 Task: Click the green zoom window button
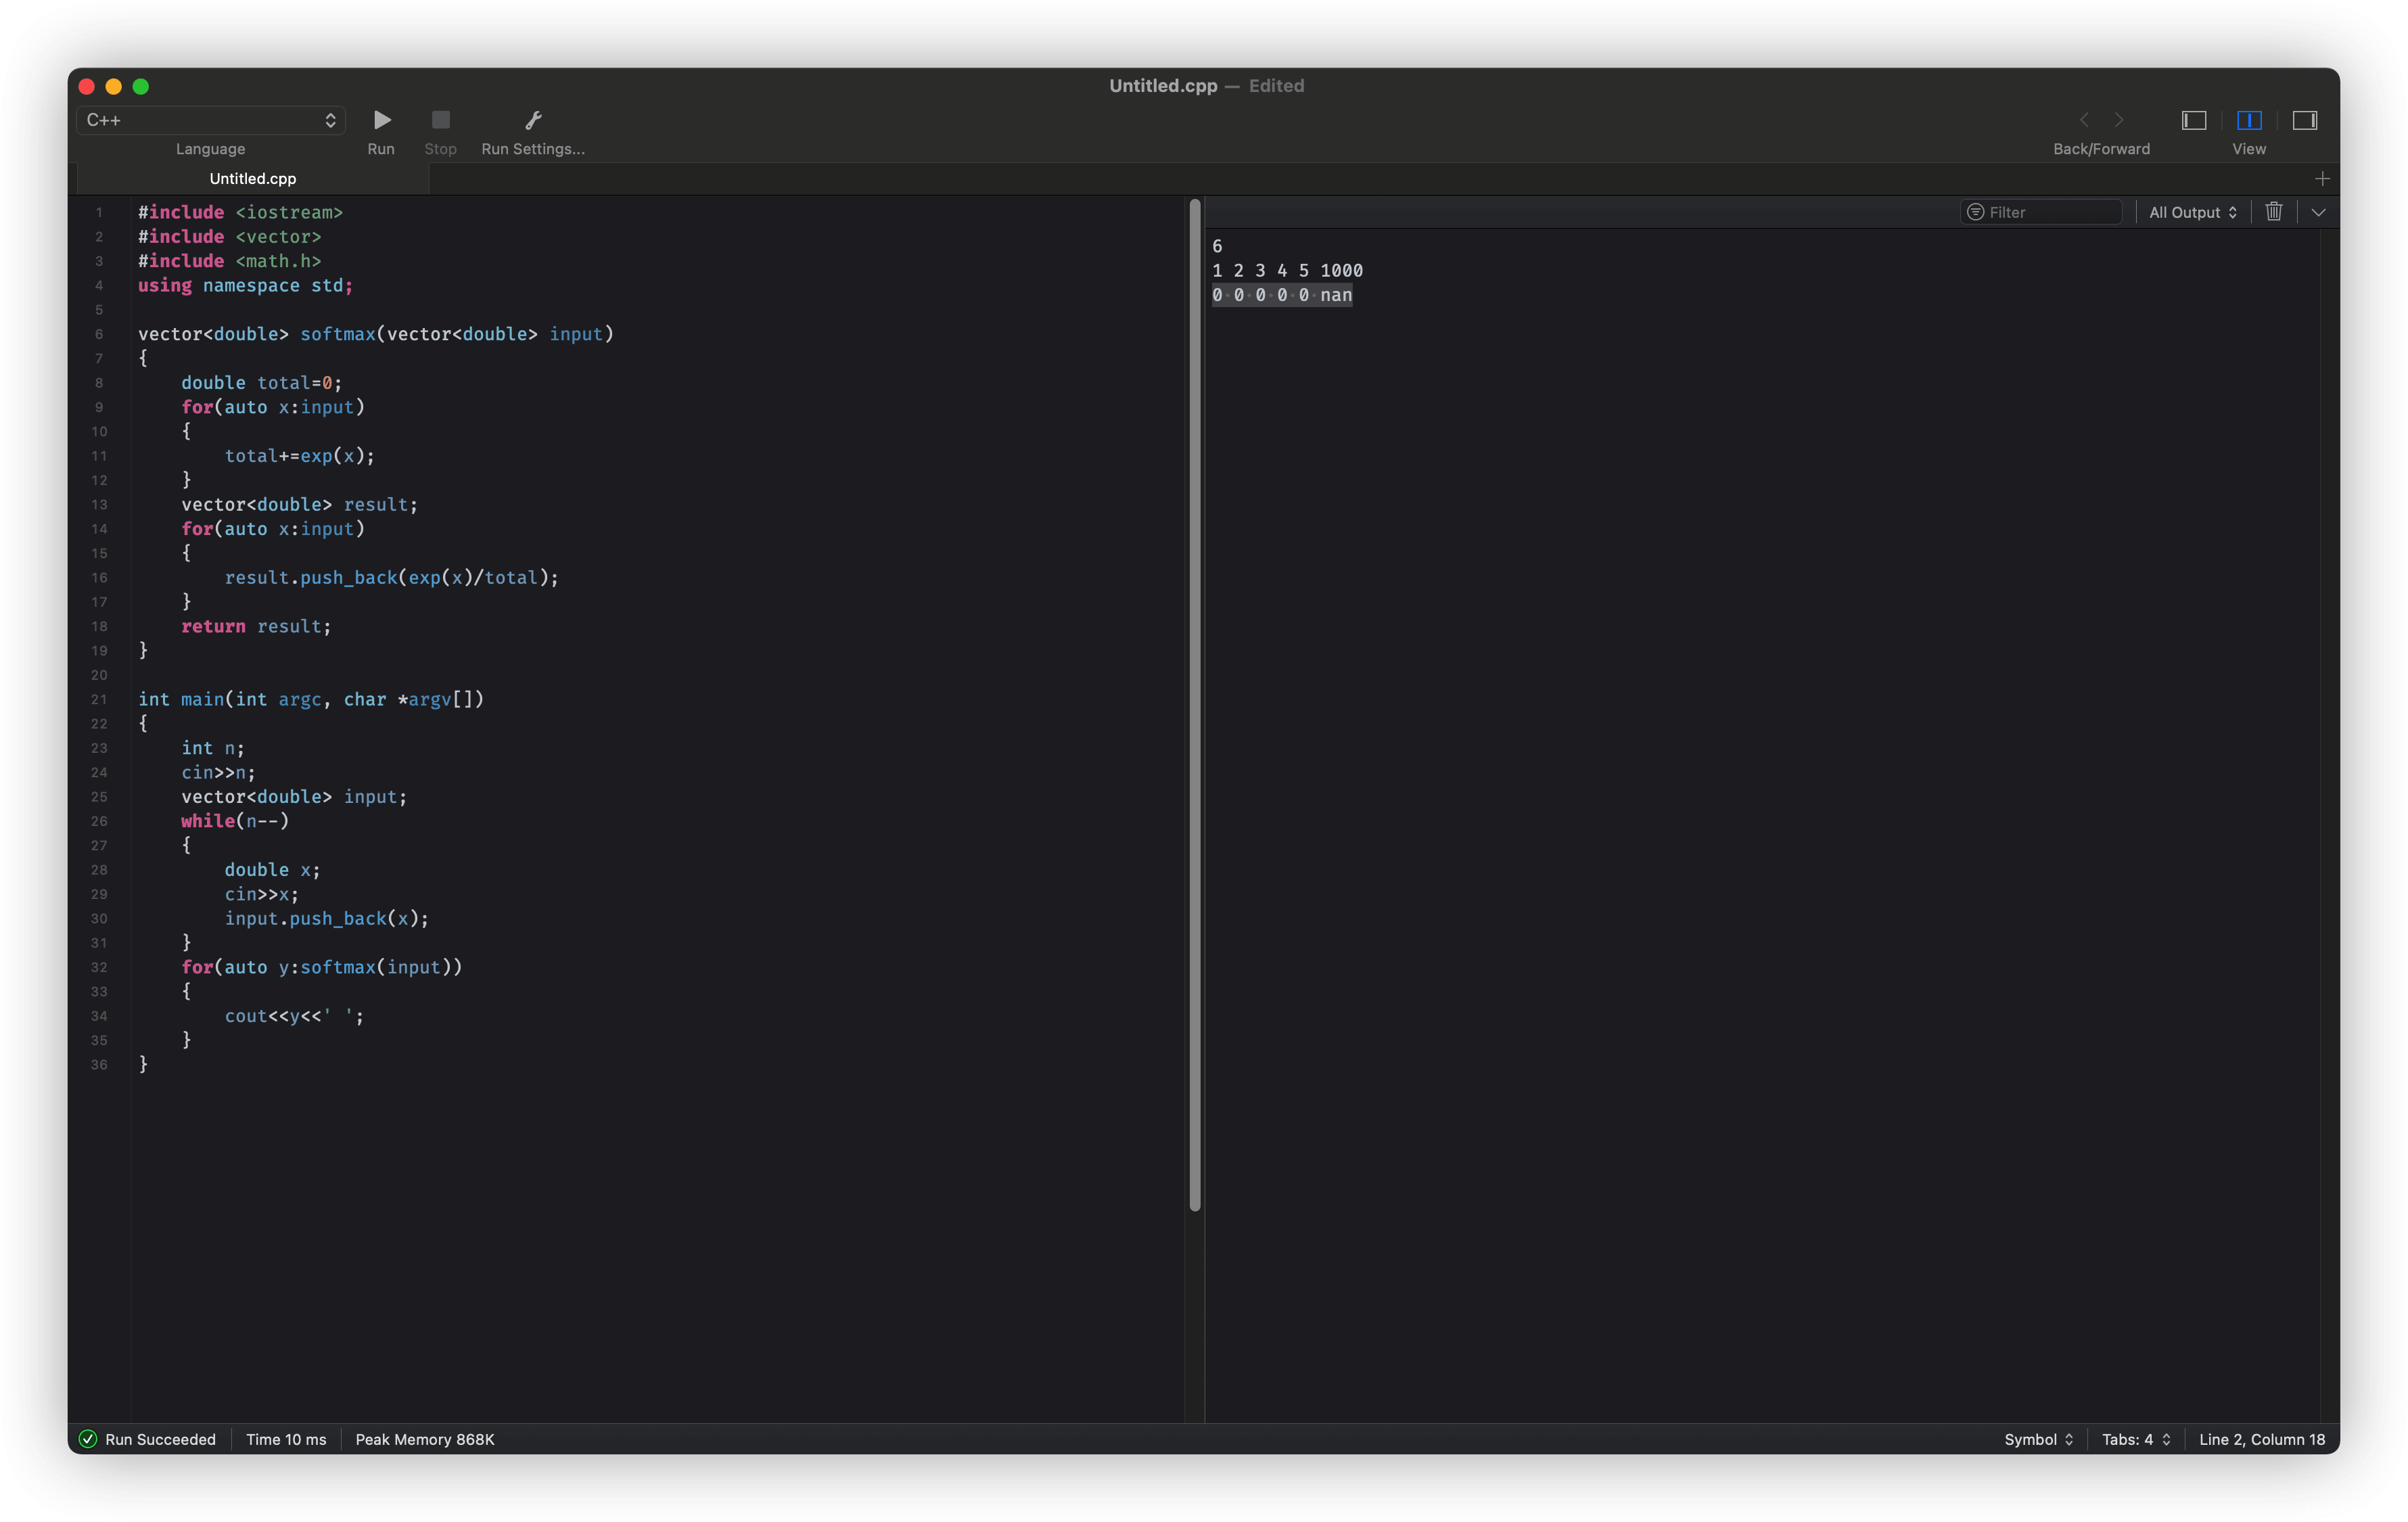click(141, 87)
